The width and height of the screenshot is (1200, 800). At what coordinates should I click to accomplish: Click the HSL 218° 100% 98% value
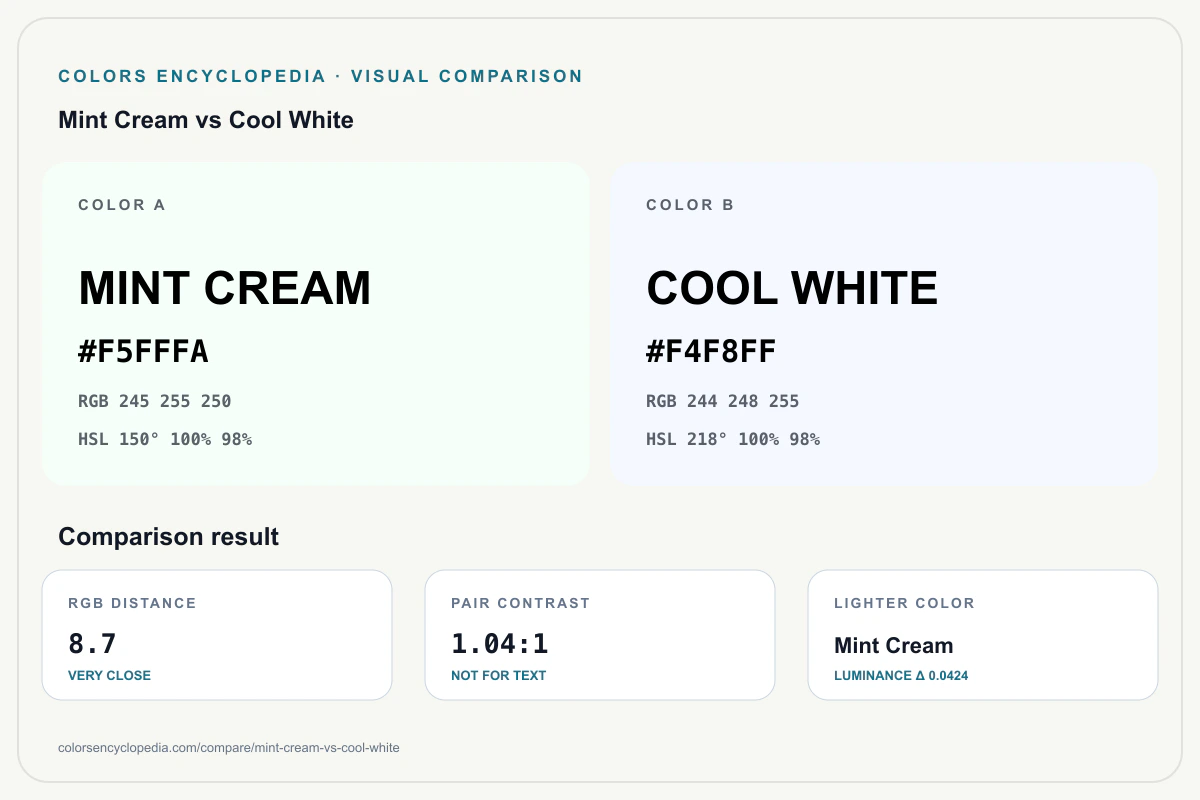733,438
